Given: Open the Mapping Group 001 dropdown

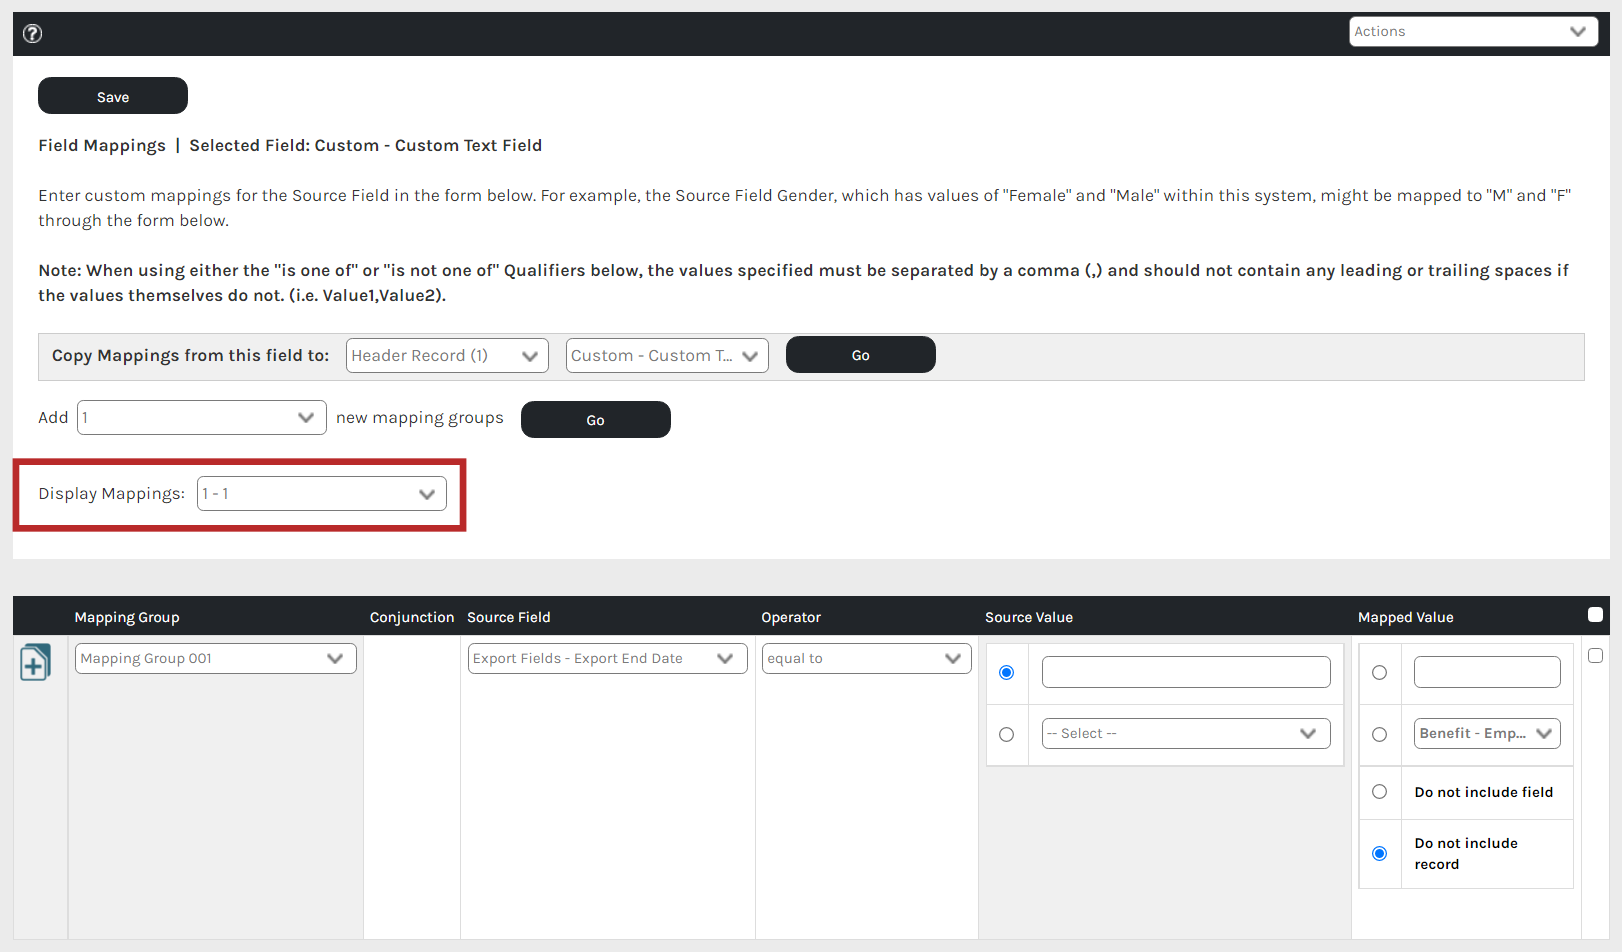Looking at the screenshot, I should (216, 658).
